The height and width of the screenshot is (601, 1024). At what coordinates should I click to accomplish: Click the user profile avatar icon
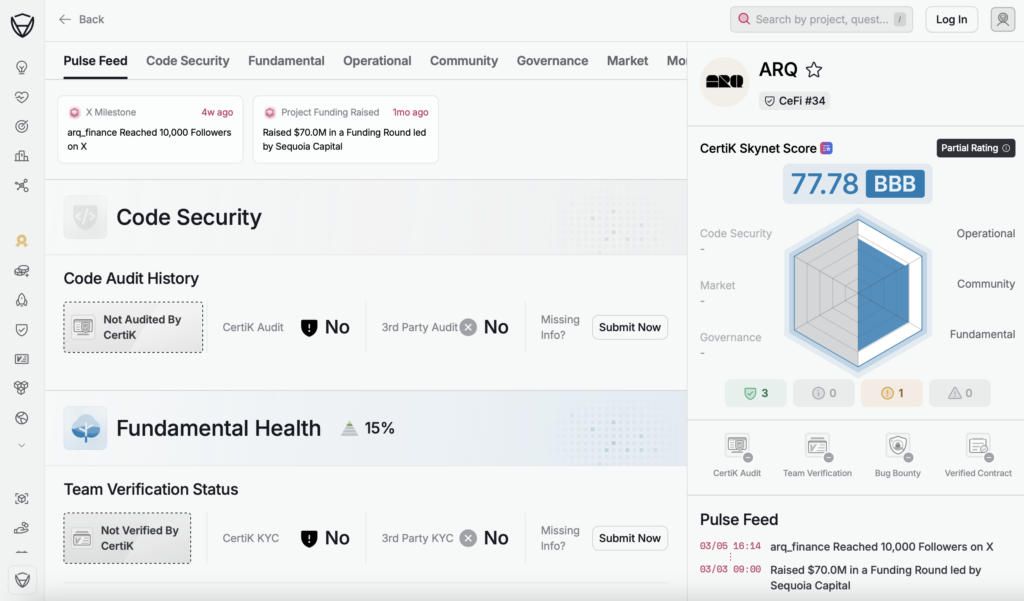[1002, 19]
